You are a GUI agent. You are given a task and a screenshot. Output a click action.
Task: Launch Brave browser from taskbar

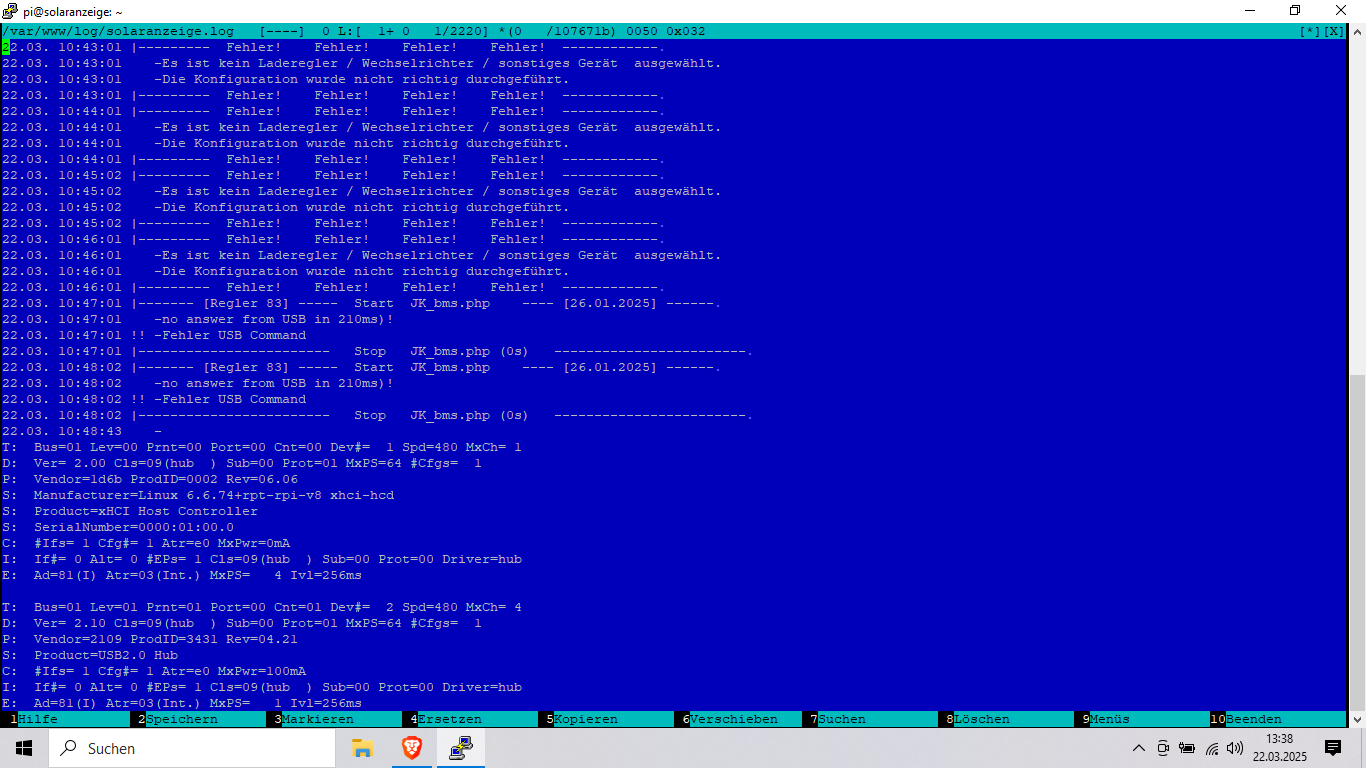pyautogui.click(x=411, y=748)
